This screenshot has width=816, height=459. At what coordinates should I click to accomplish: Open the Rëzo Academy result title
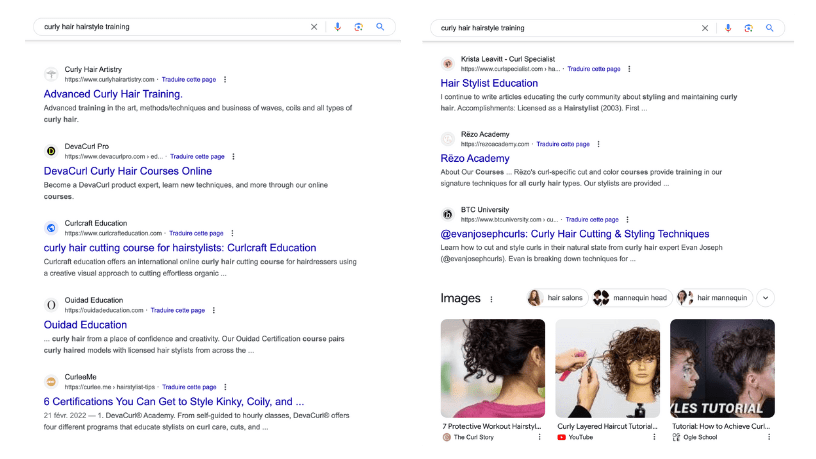475,159
